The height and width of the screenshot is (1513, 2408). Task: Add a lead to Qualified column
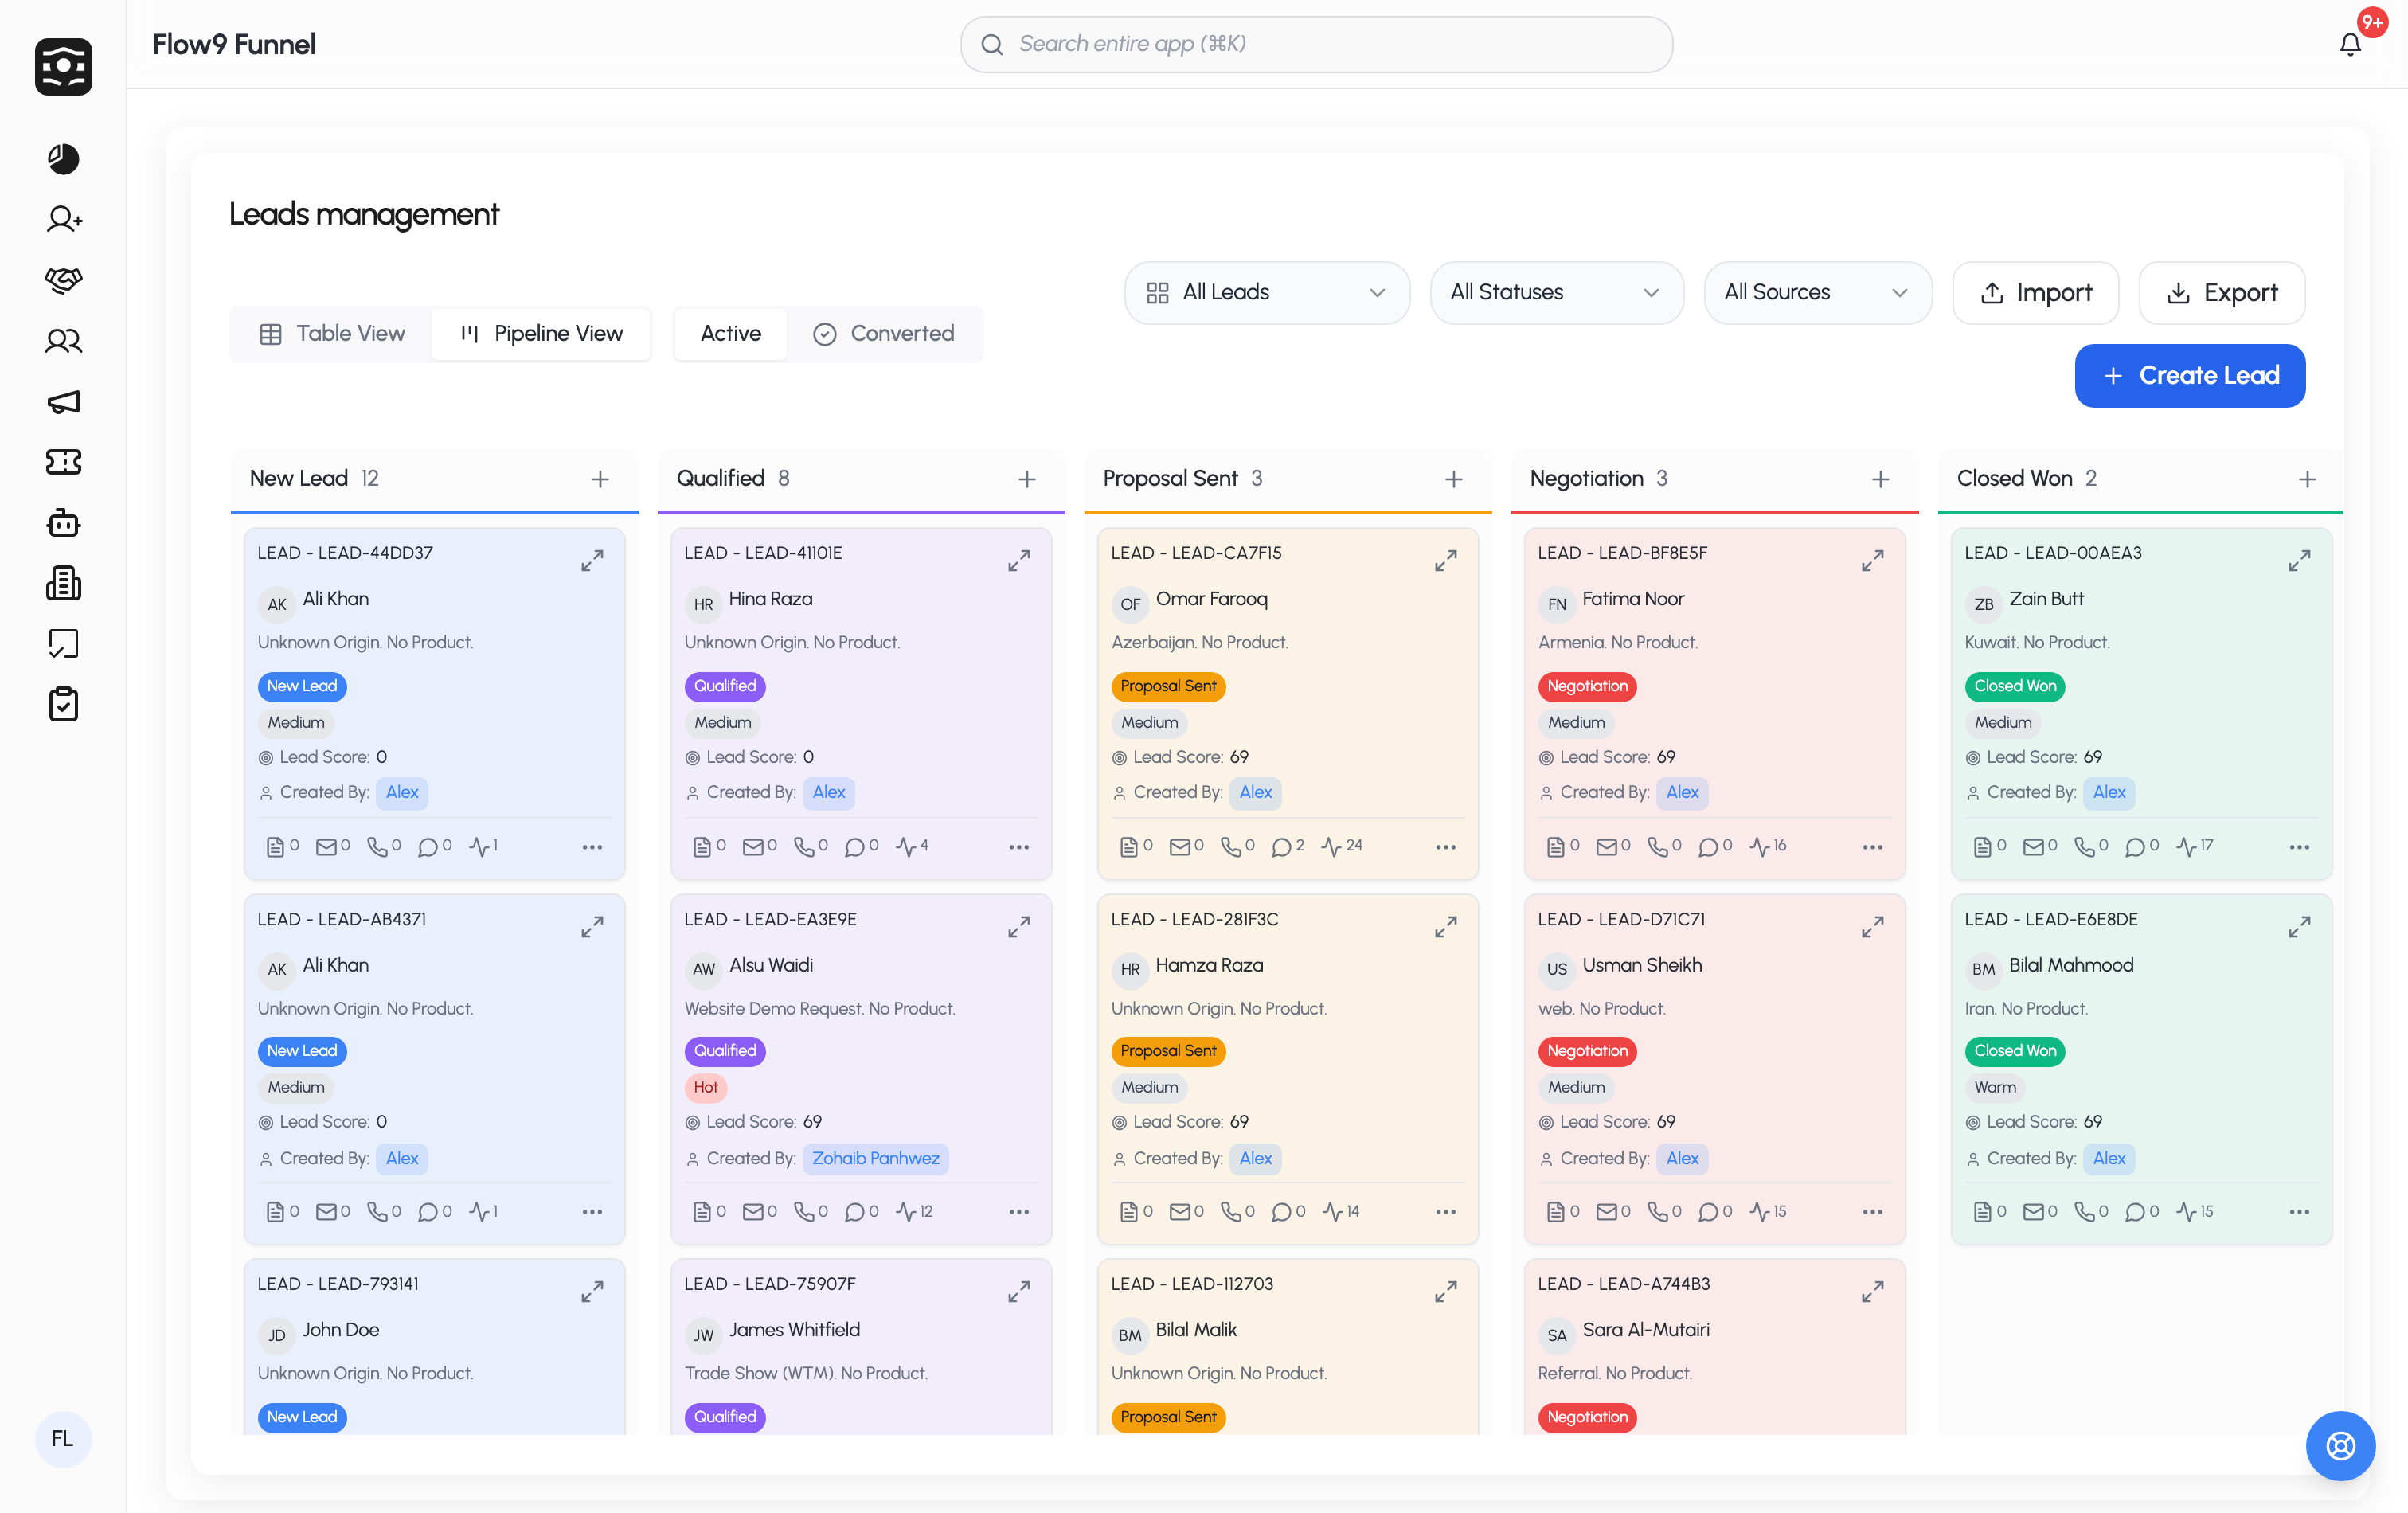[x=1027, y=479]
